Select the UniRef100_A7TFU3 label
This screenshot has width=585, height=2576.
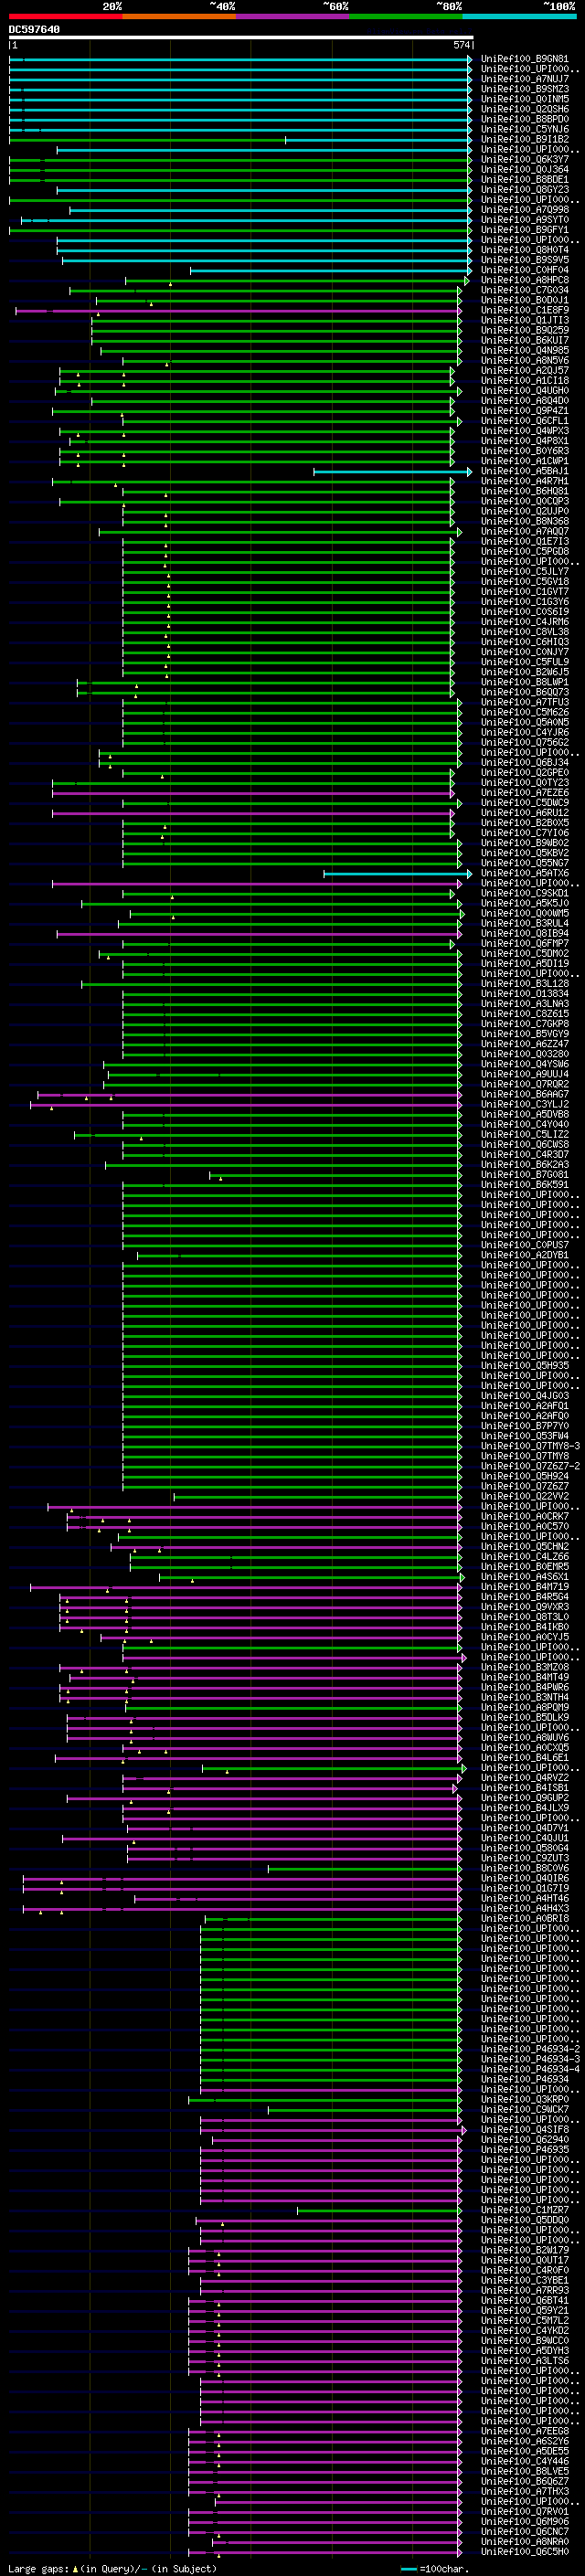point(525,702)
